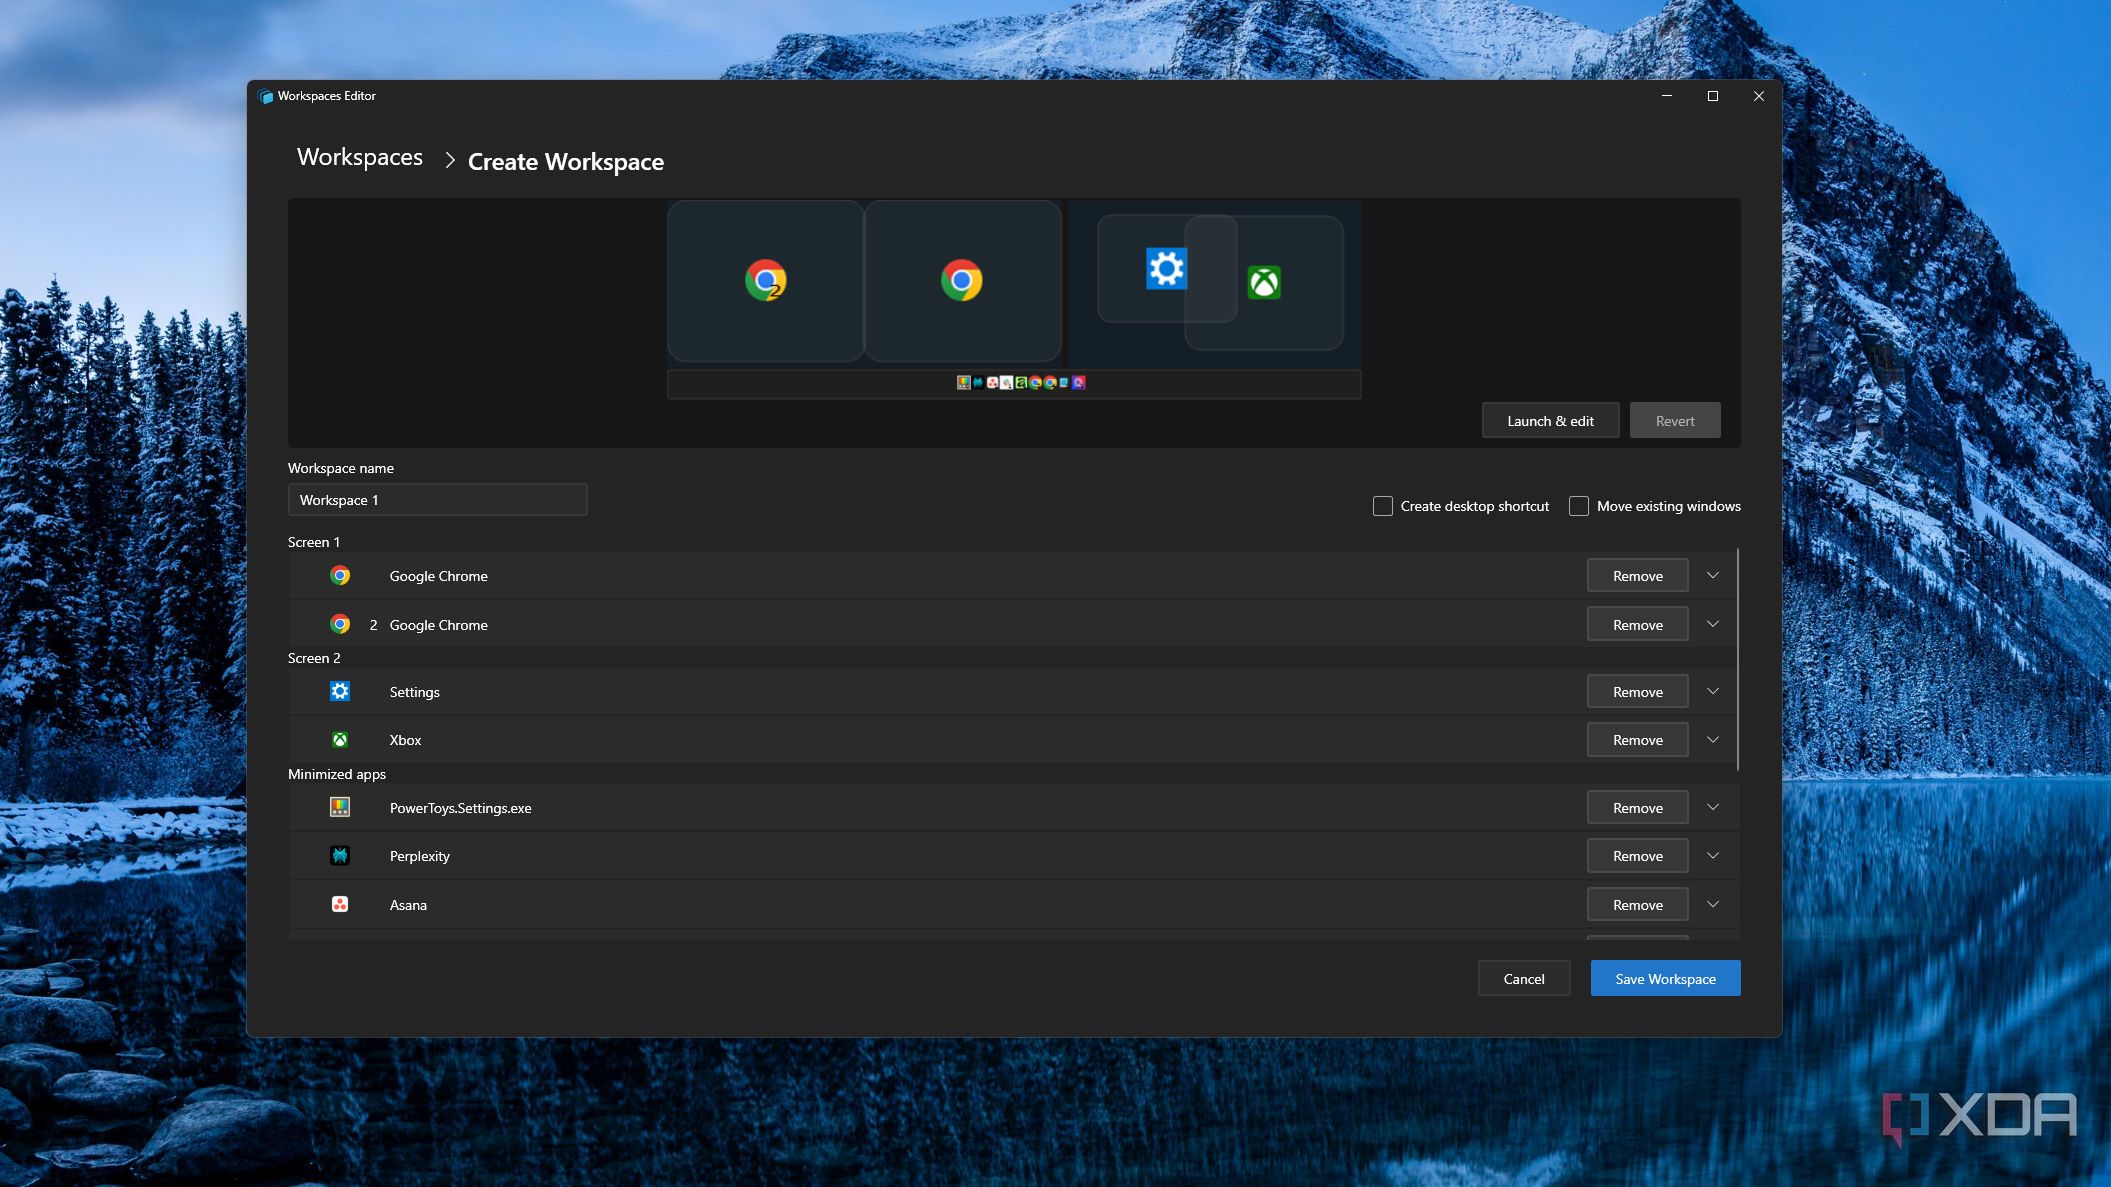2111x1187 pixels.
Task: Cancel workspace creation
Action: click(1524, 979)
